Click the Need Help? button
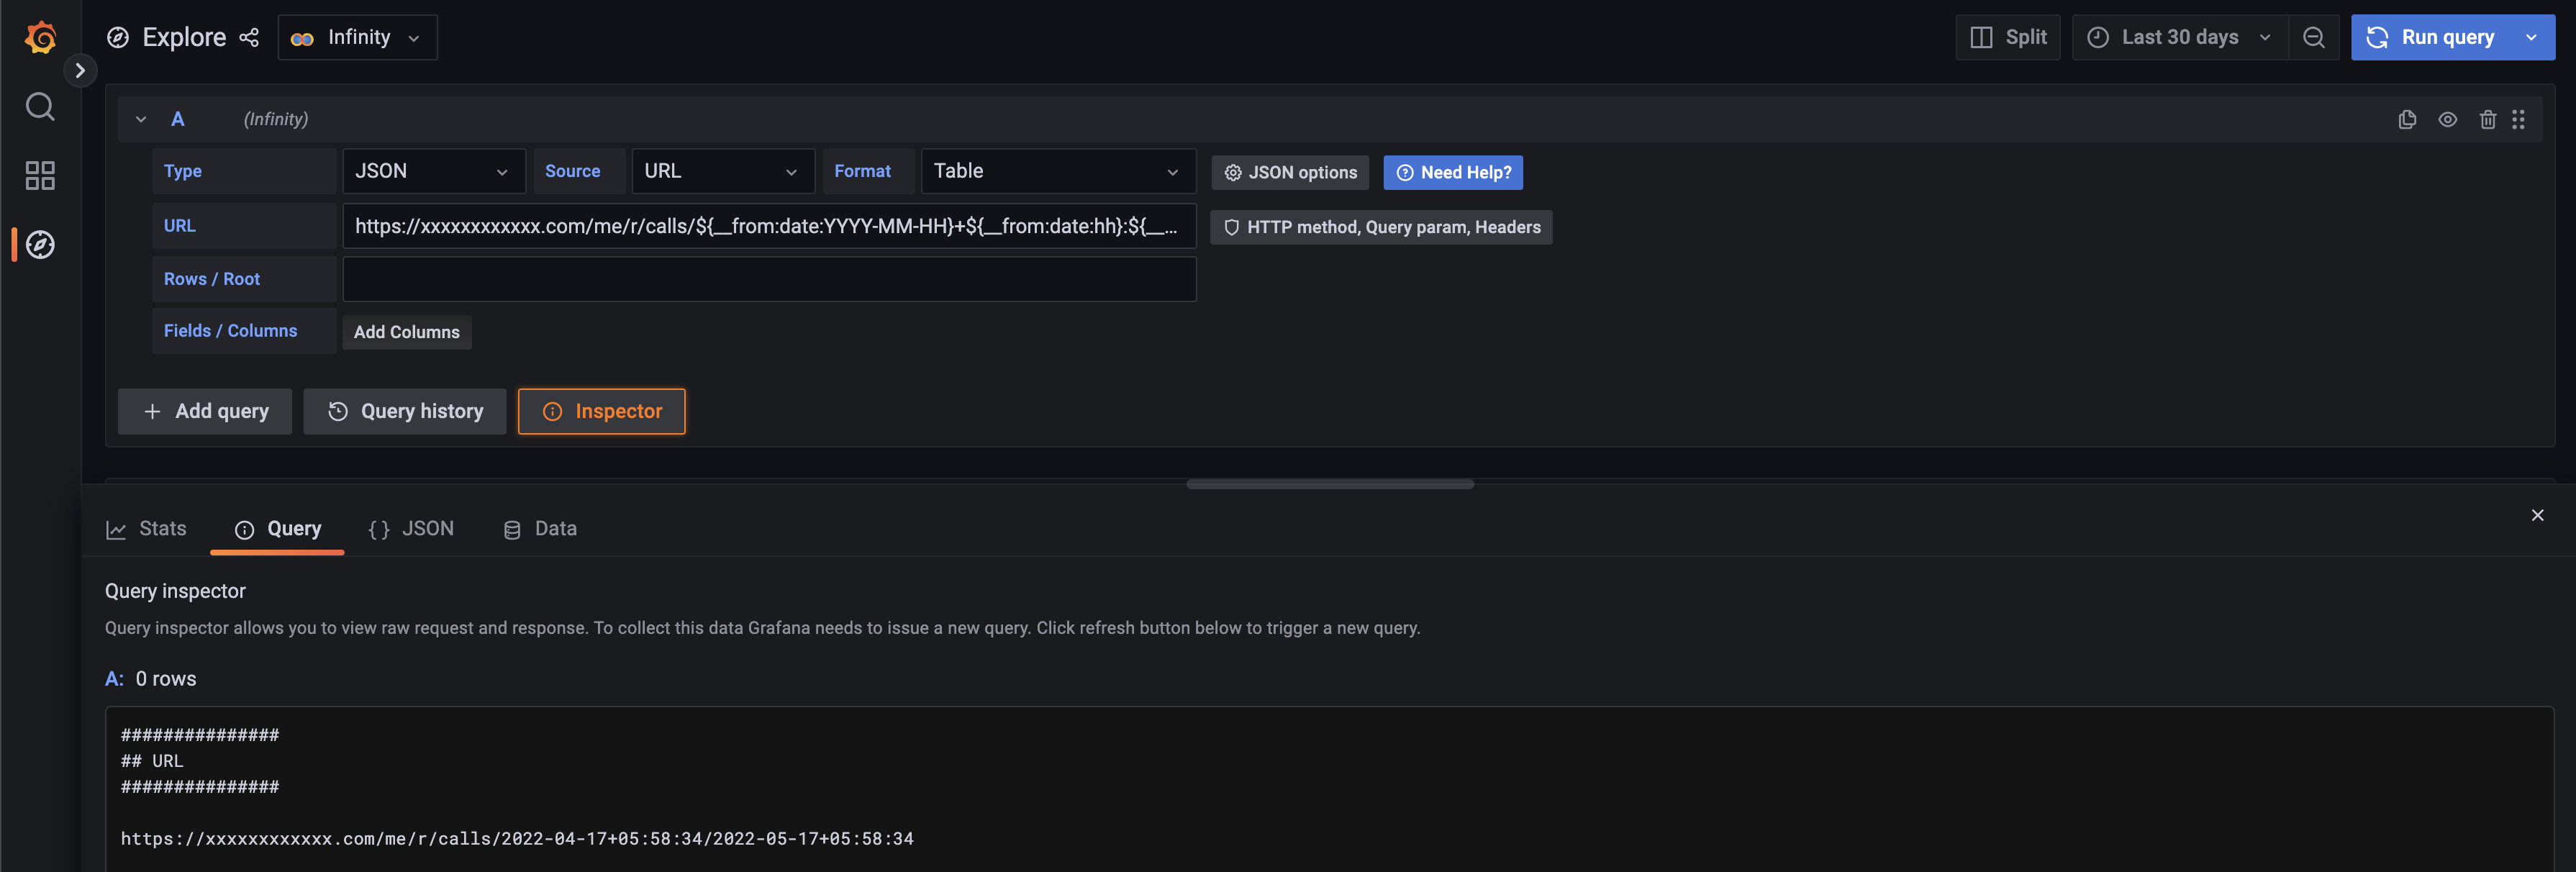 click(1452, 172)
